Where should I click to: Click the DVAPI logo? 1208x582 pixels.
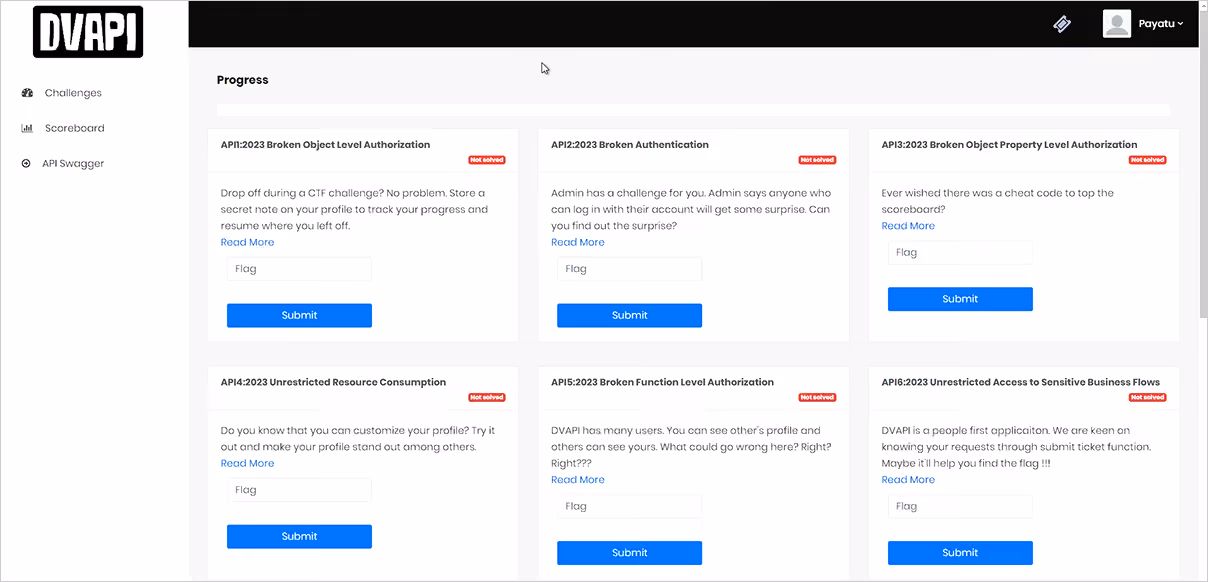(88, 32)
